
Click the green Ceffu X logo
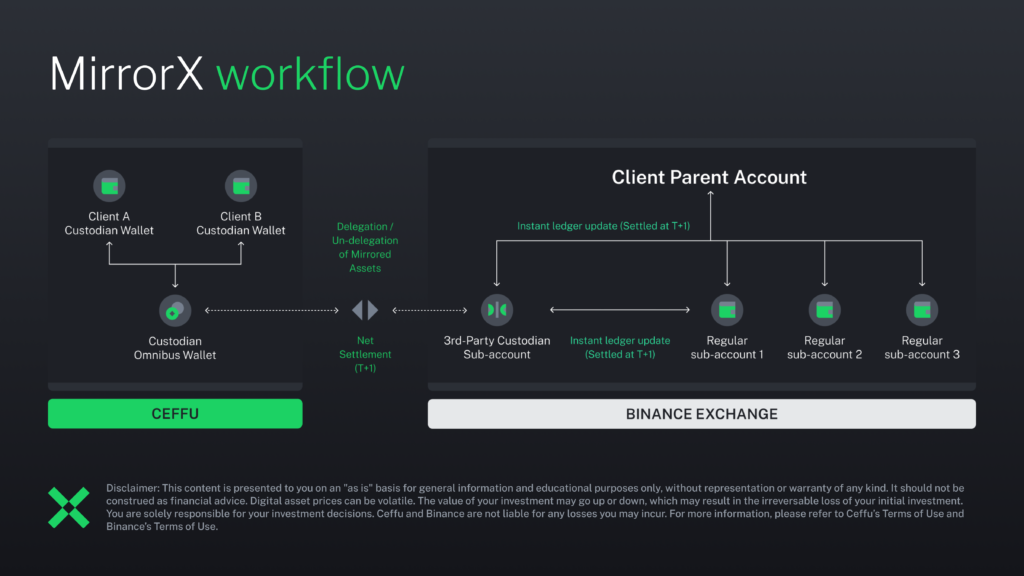click(x=69, y=507)
